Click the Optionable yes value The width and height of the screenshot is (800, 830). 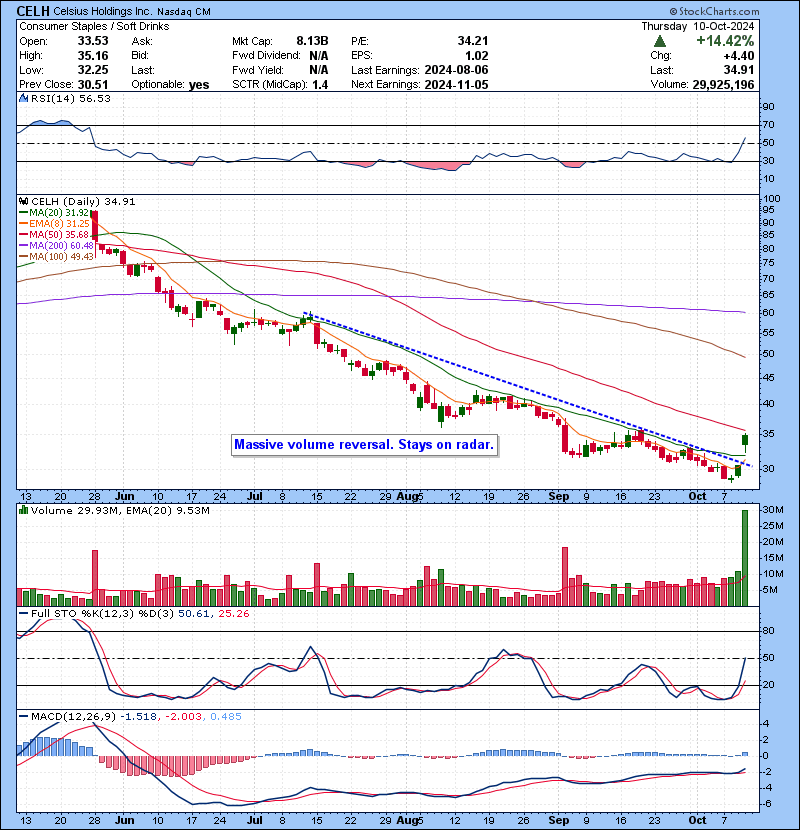(x=199, y=85)
